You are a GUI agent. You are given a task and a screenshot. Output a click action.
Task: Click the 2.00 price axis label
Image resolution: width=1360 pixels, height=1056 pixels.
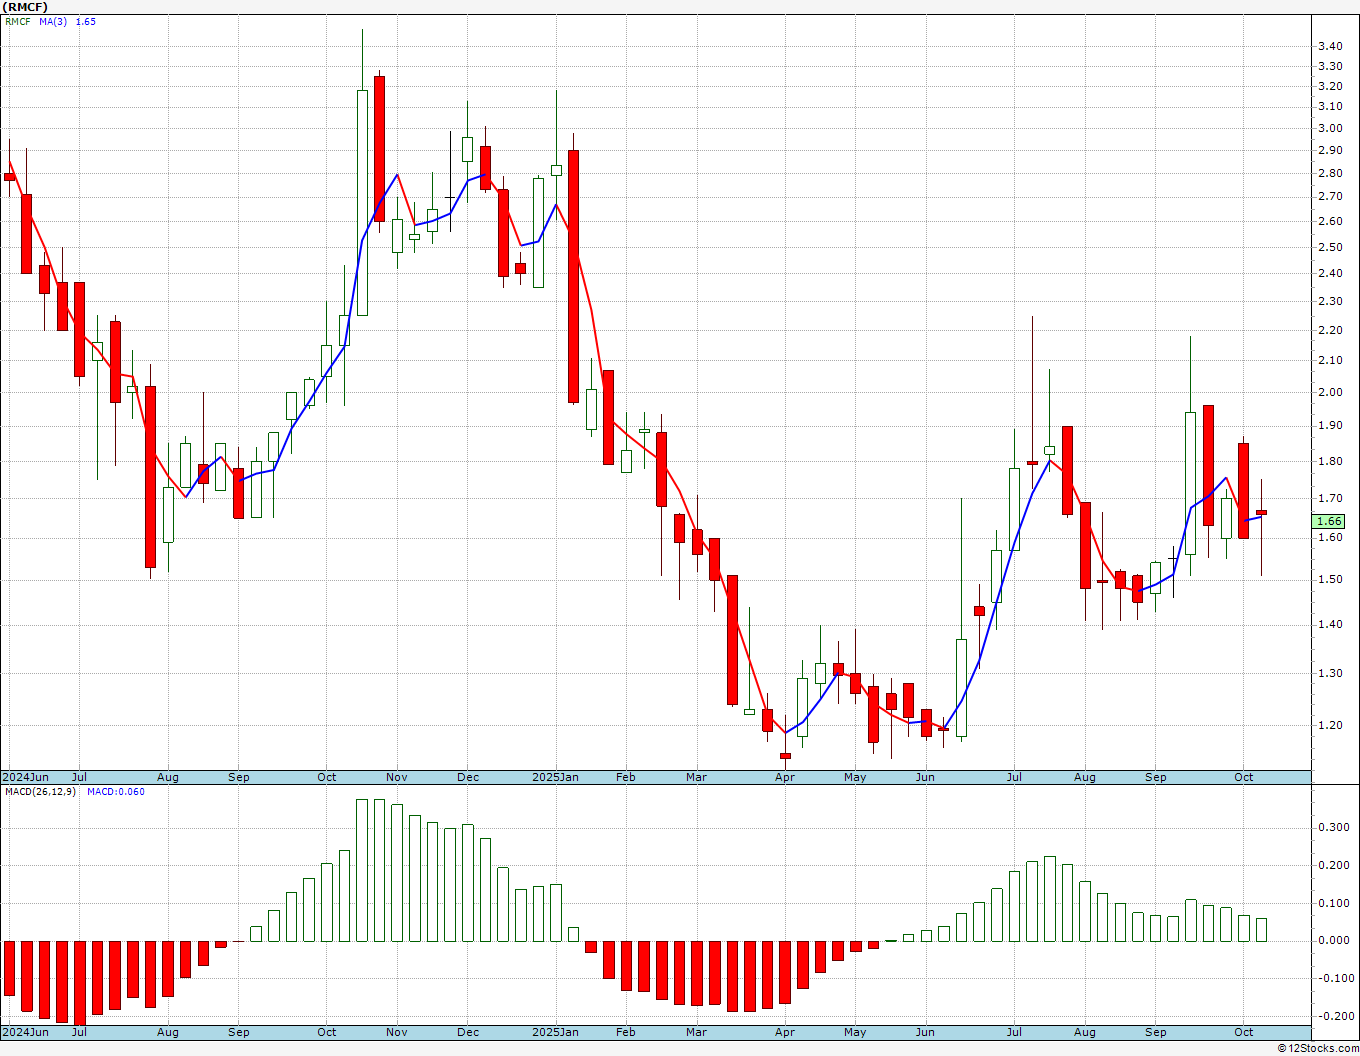1330,392
